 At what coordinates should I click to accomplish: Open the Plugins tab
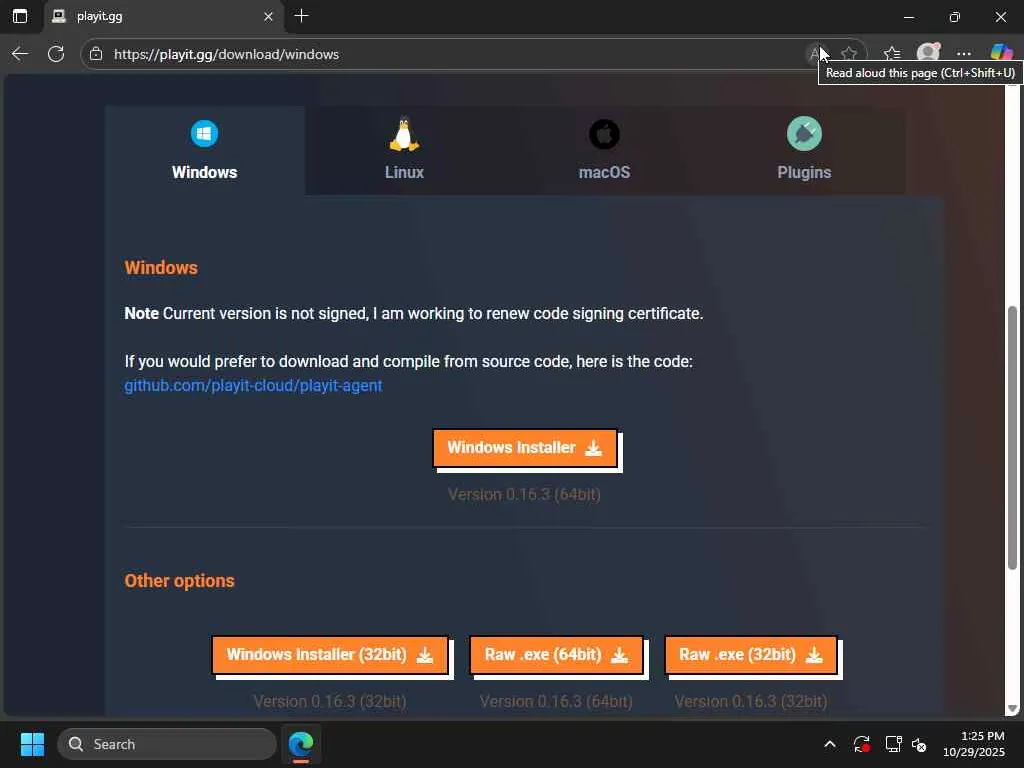click(x=804, y=150)
